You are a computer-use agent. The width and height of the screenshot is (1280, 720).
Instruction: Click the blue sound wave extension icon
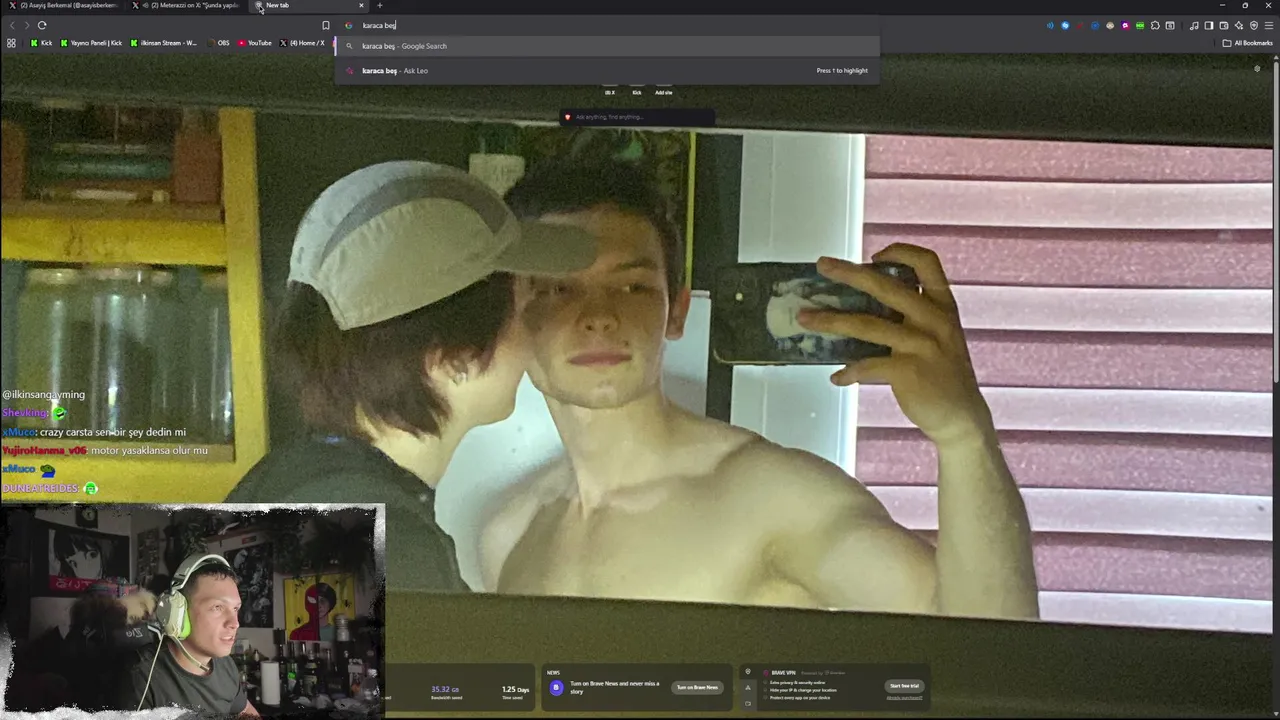point(1050,25)
